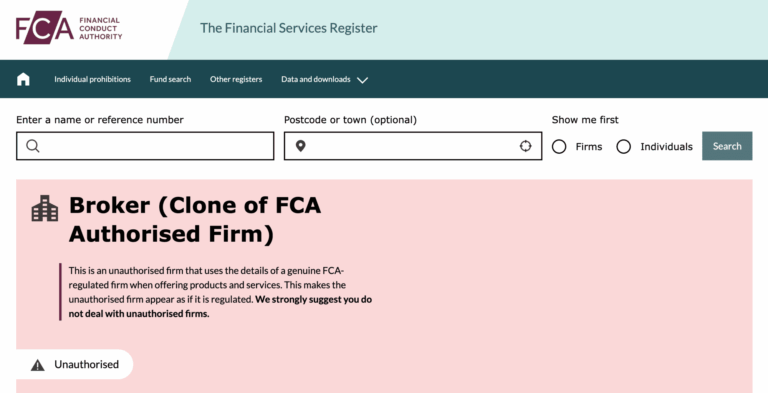Click The Financial Services Register title
The height and width of the screenshot is (393, 768).
(289, 28)
